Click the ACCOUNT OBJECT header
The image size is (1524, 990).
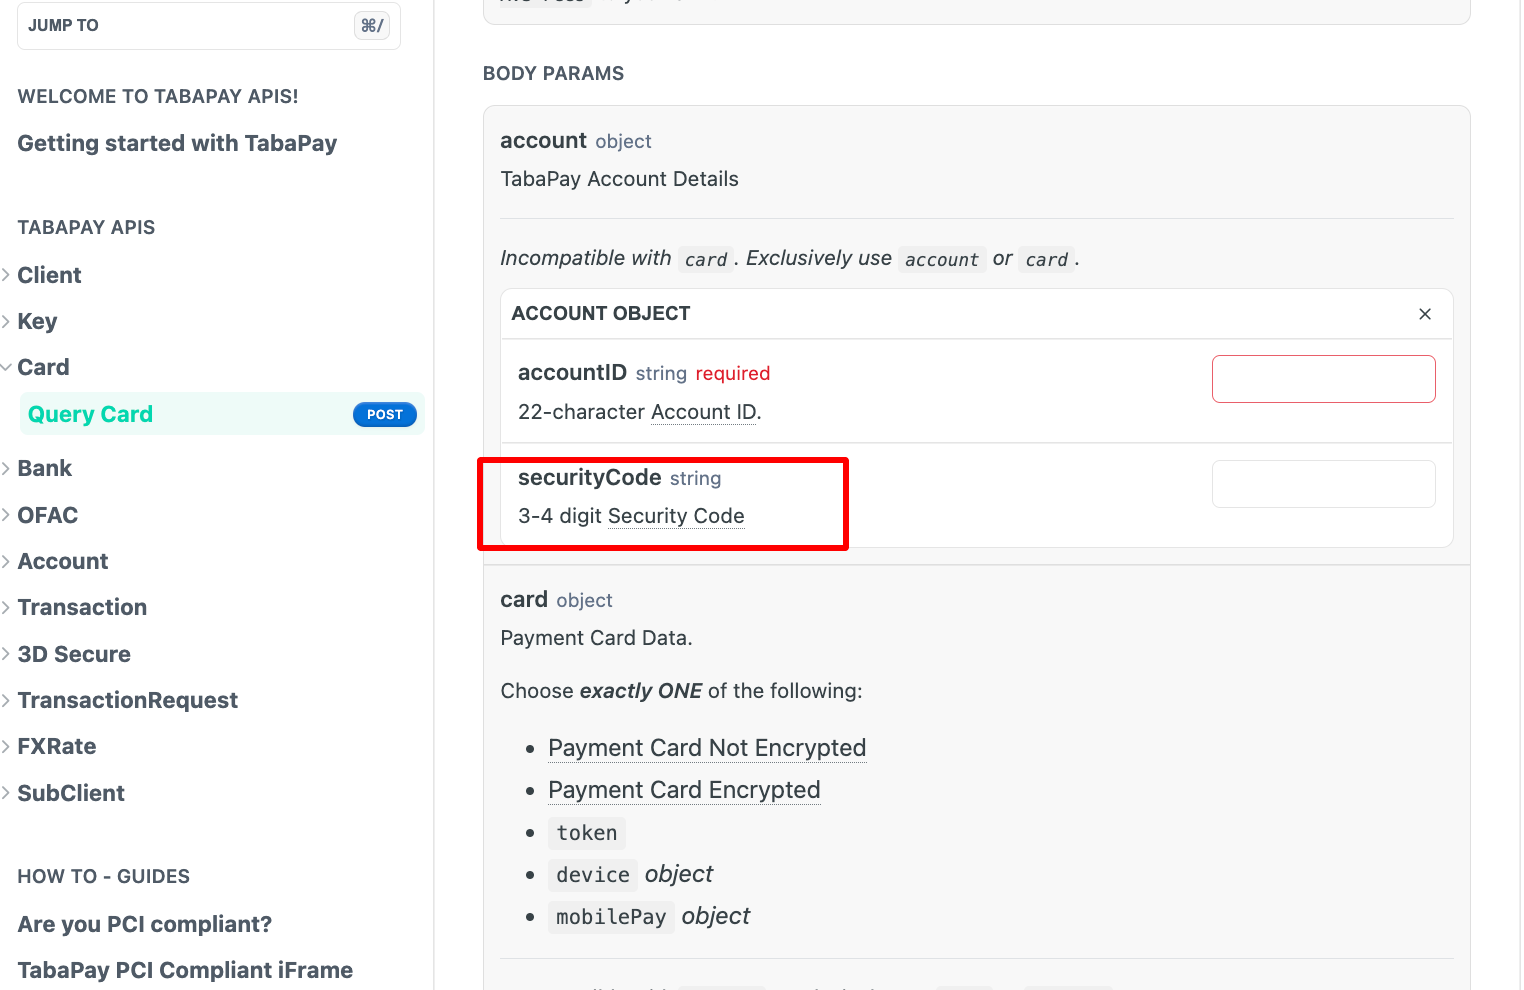(x=601, y=313)
